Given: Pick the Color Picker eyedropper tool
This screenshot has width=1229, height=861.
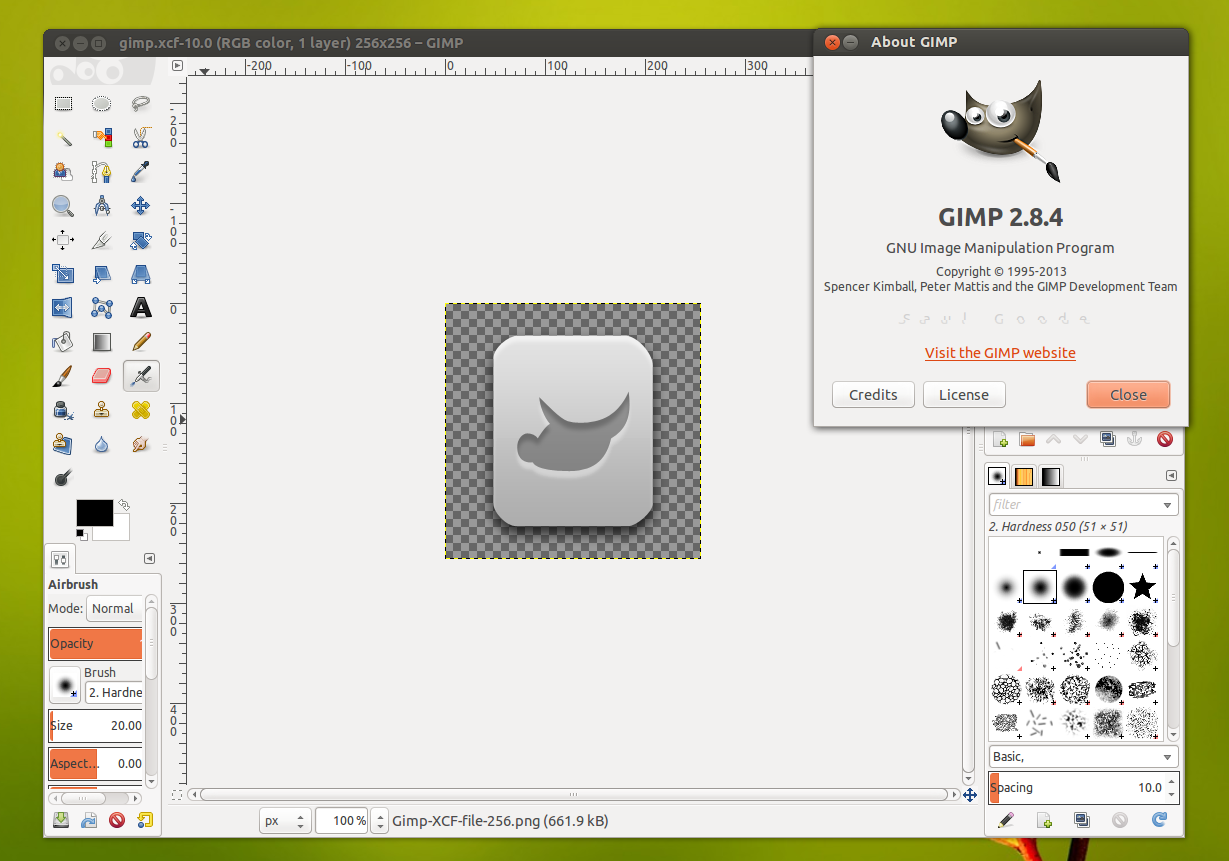Looking at the screenshot, I should [140, 171].
